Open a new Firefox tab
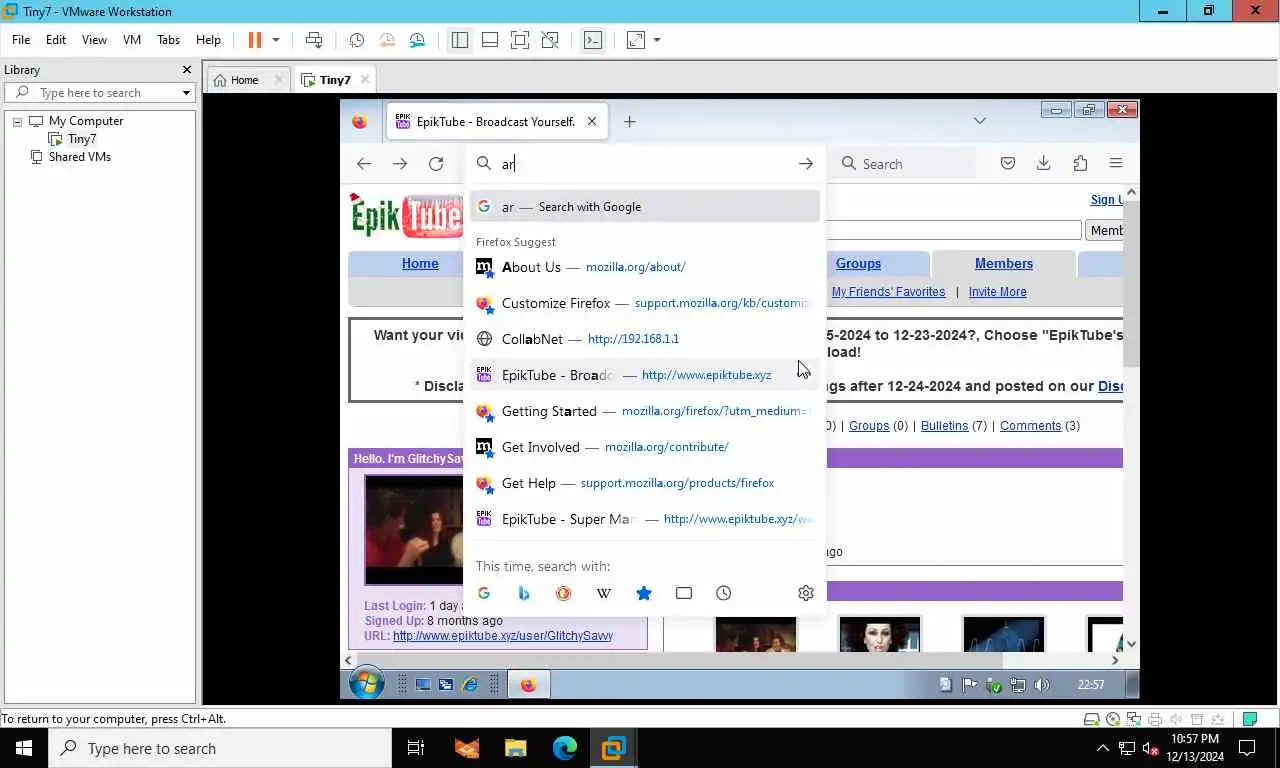The height and width of the screenshot is (768, 1280). tap(629, 121)
